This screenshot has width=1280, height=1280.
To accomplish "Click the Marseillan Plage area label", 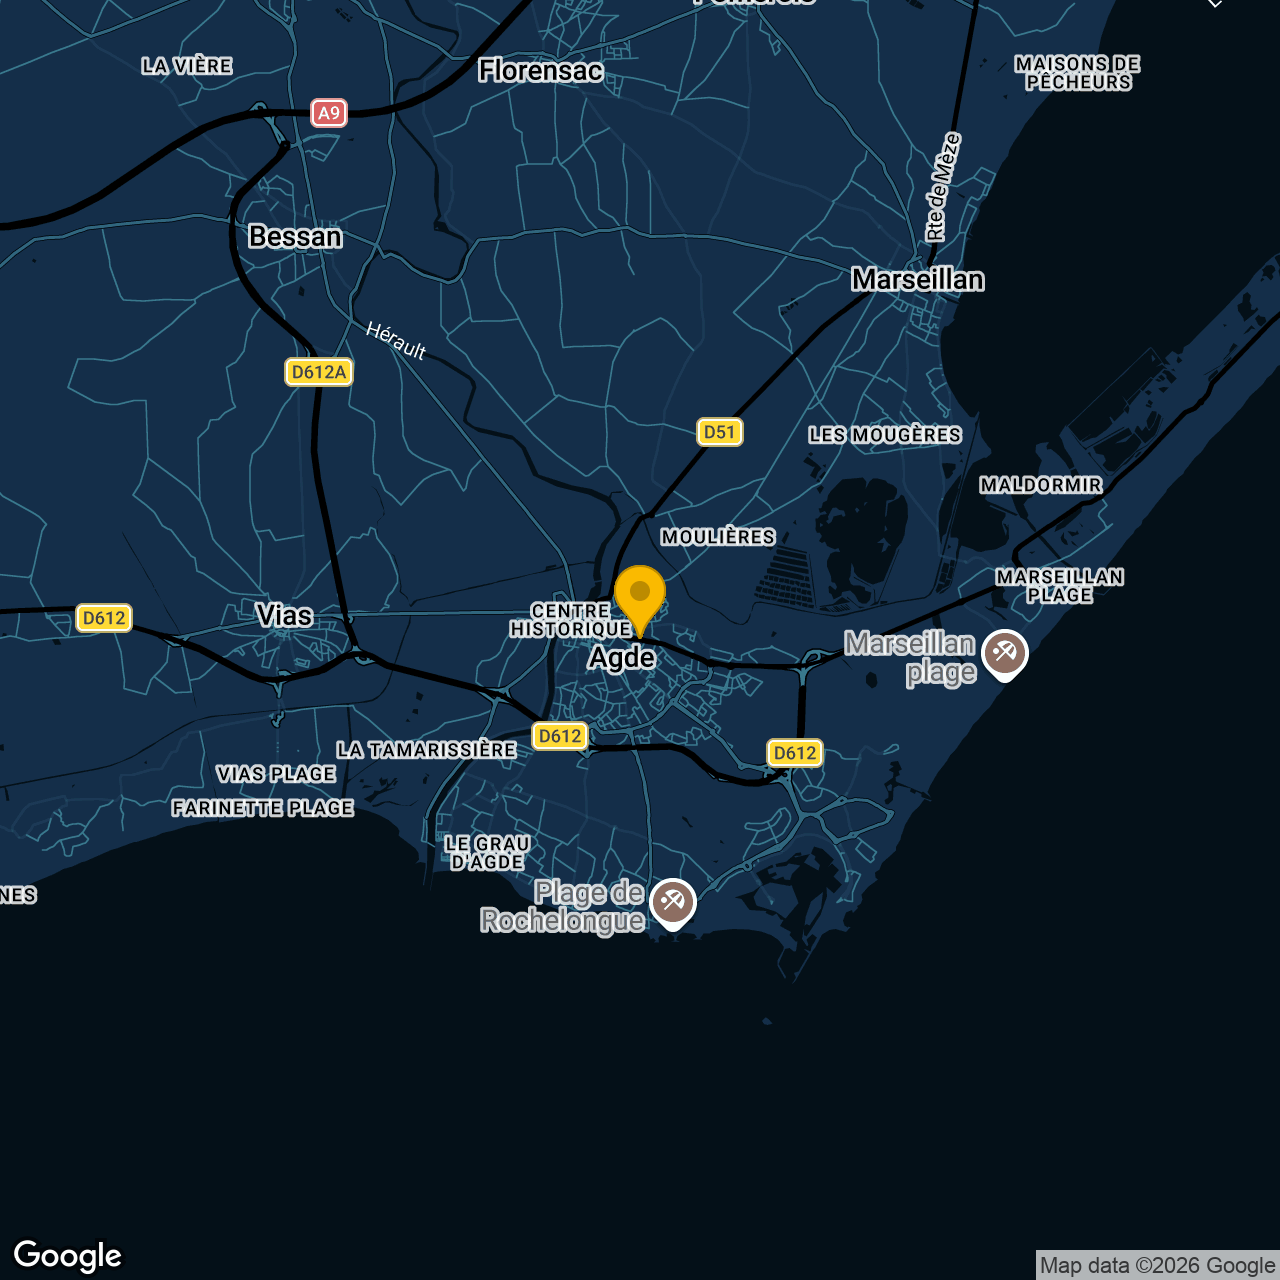I will [1062, 585].
